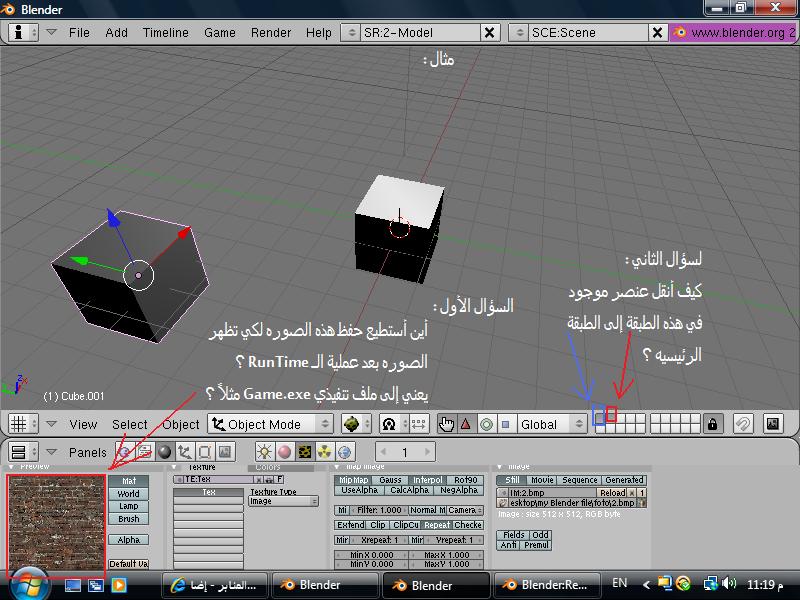Viewport: 800px width, 600px height.
Task: Collapse the top Info header menus triangle
Action: pos(51,33)
